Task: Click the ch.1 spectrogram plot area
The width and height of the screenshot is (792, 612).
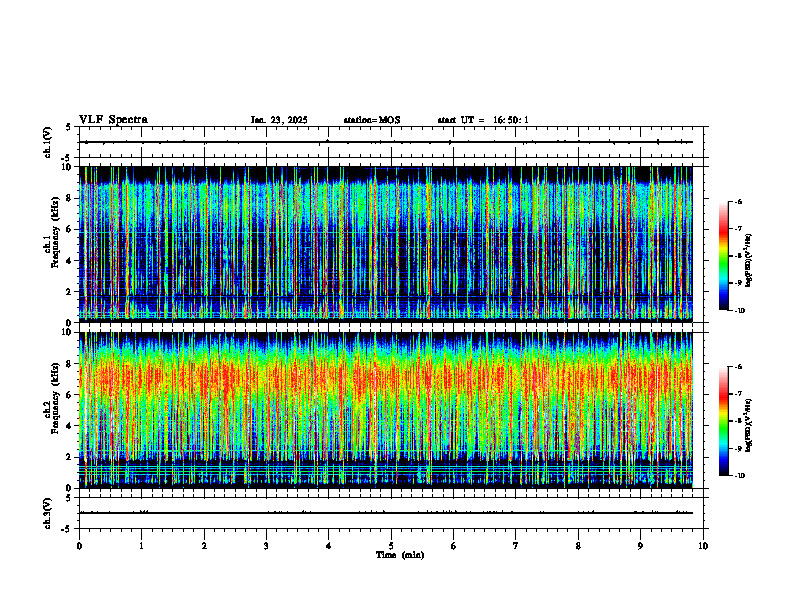Action: pos(386,244)
